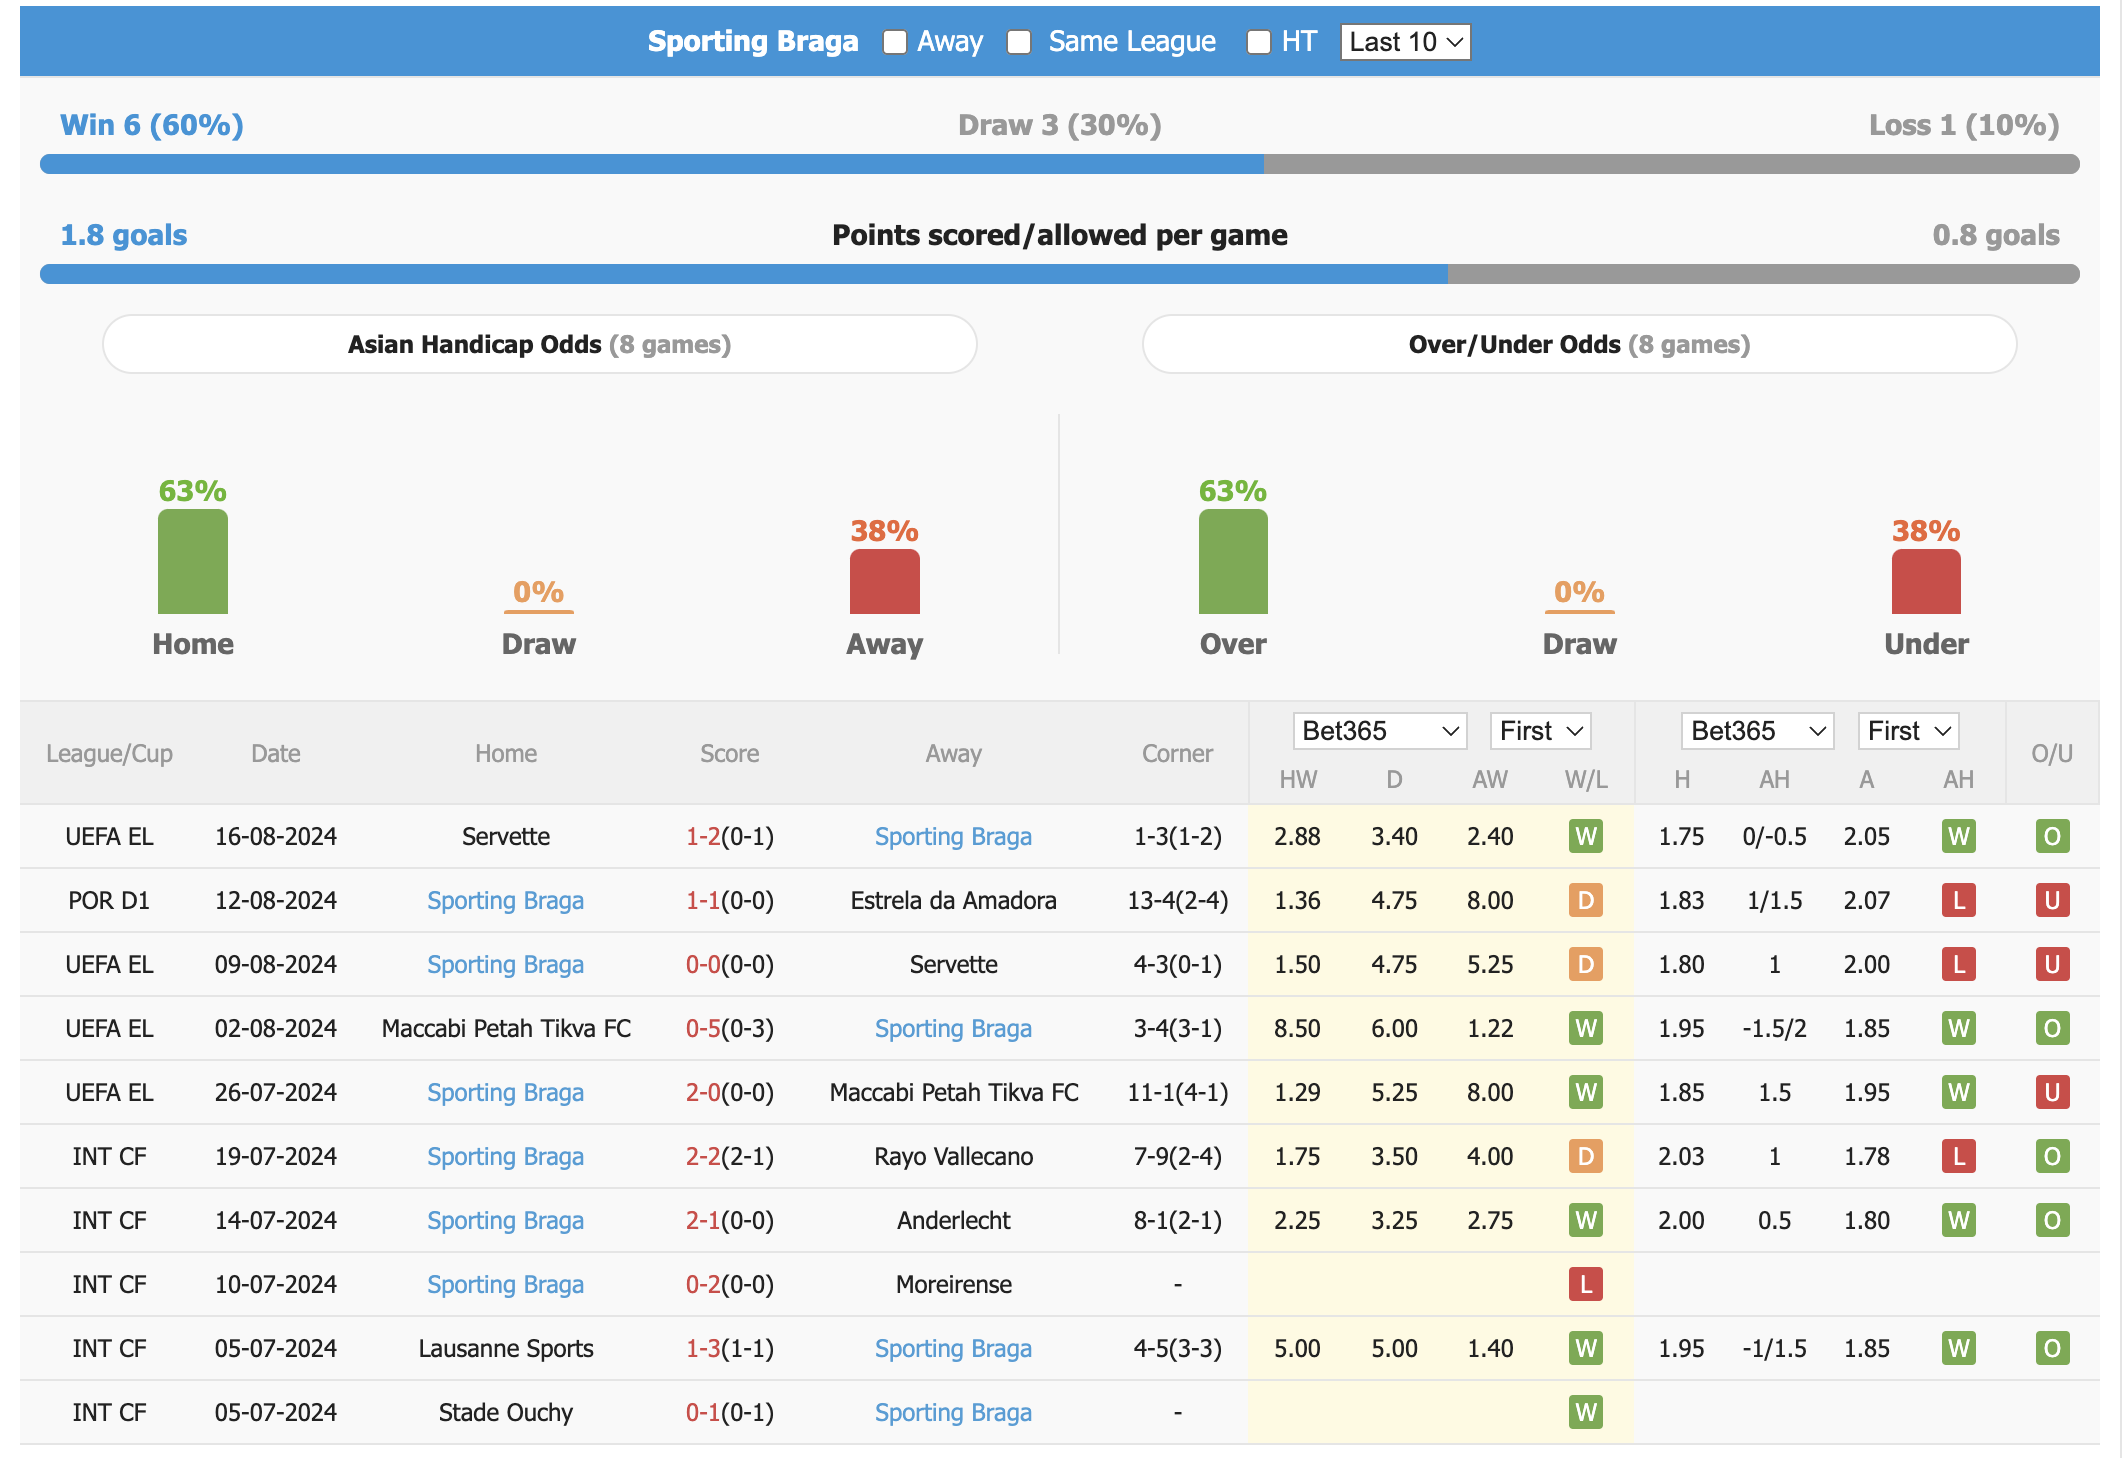Click the W/L W badge in 26-07-2024 row
Image resolution: width=2122 pixels, height=1458 pixels.
pyautogui.click(x=1586, y=1092)
